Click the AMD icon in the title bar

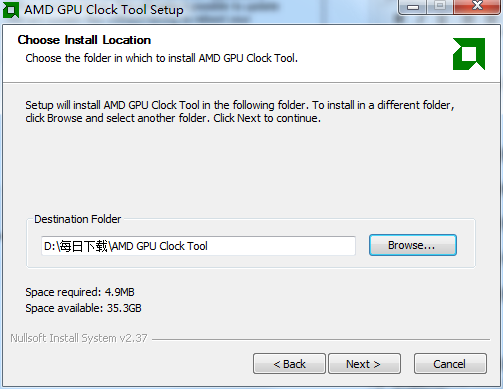11,10
